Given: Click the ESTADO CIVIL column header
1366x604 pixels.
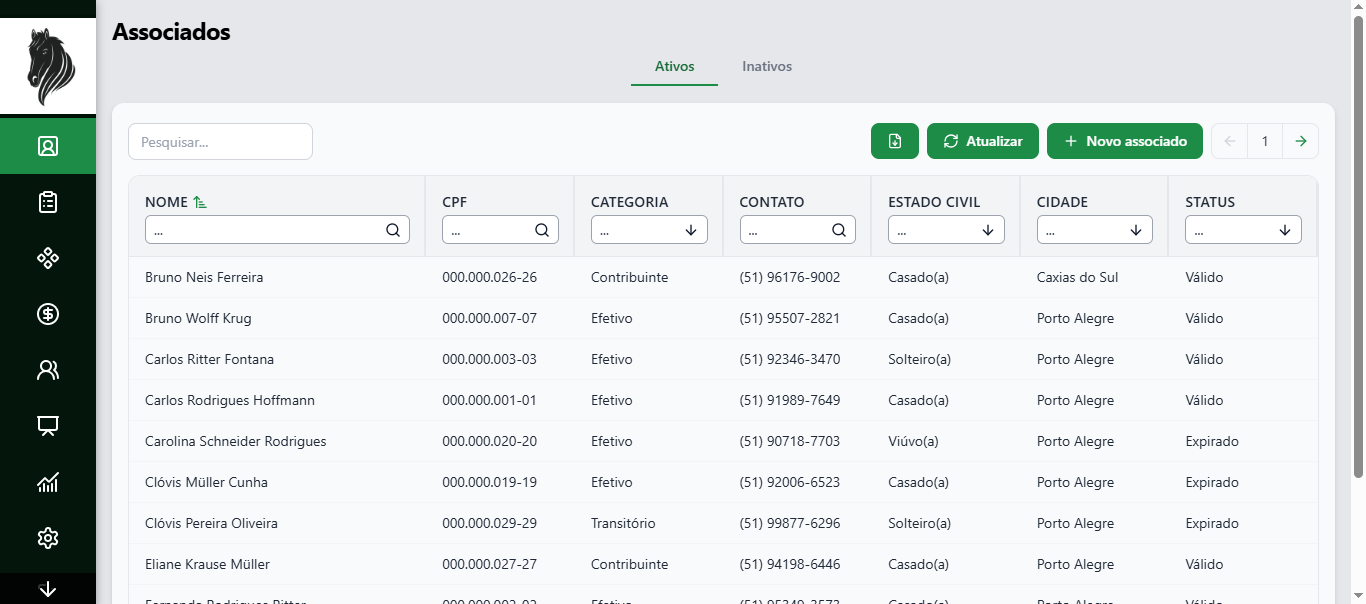Looking at the screenshot, I should coord(934,202).
